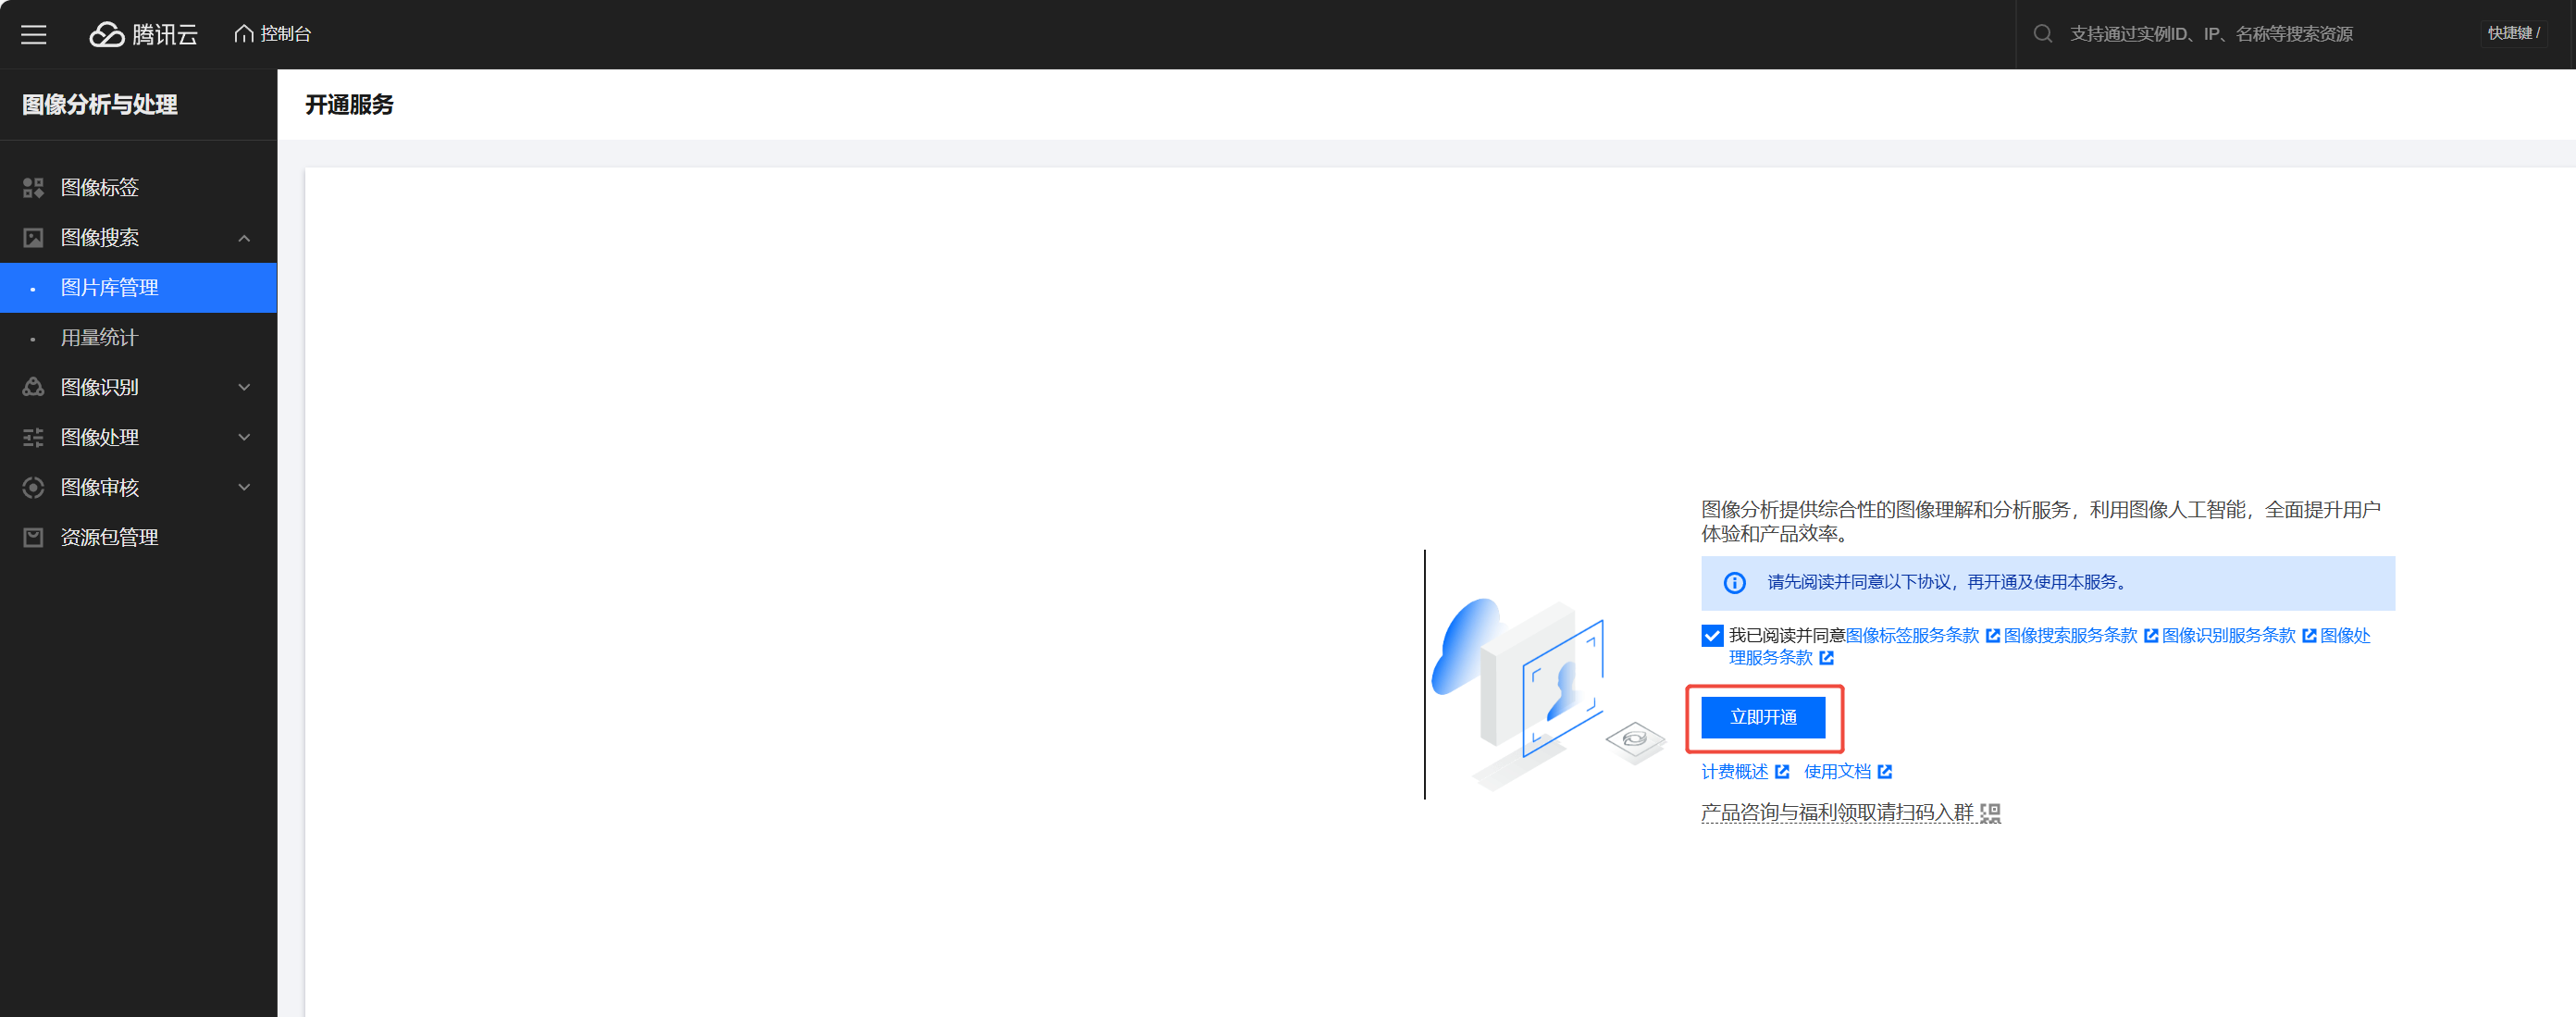The height and width of the screenshot is (1017, 2576).
Task: Click external-link icon after 理服务条款
Action: coord(1826,658)
